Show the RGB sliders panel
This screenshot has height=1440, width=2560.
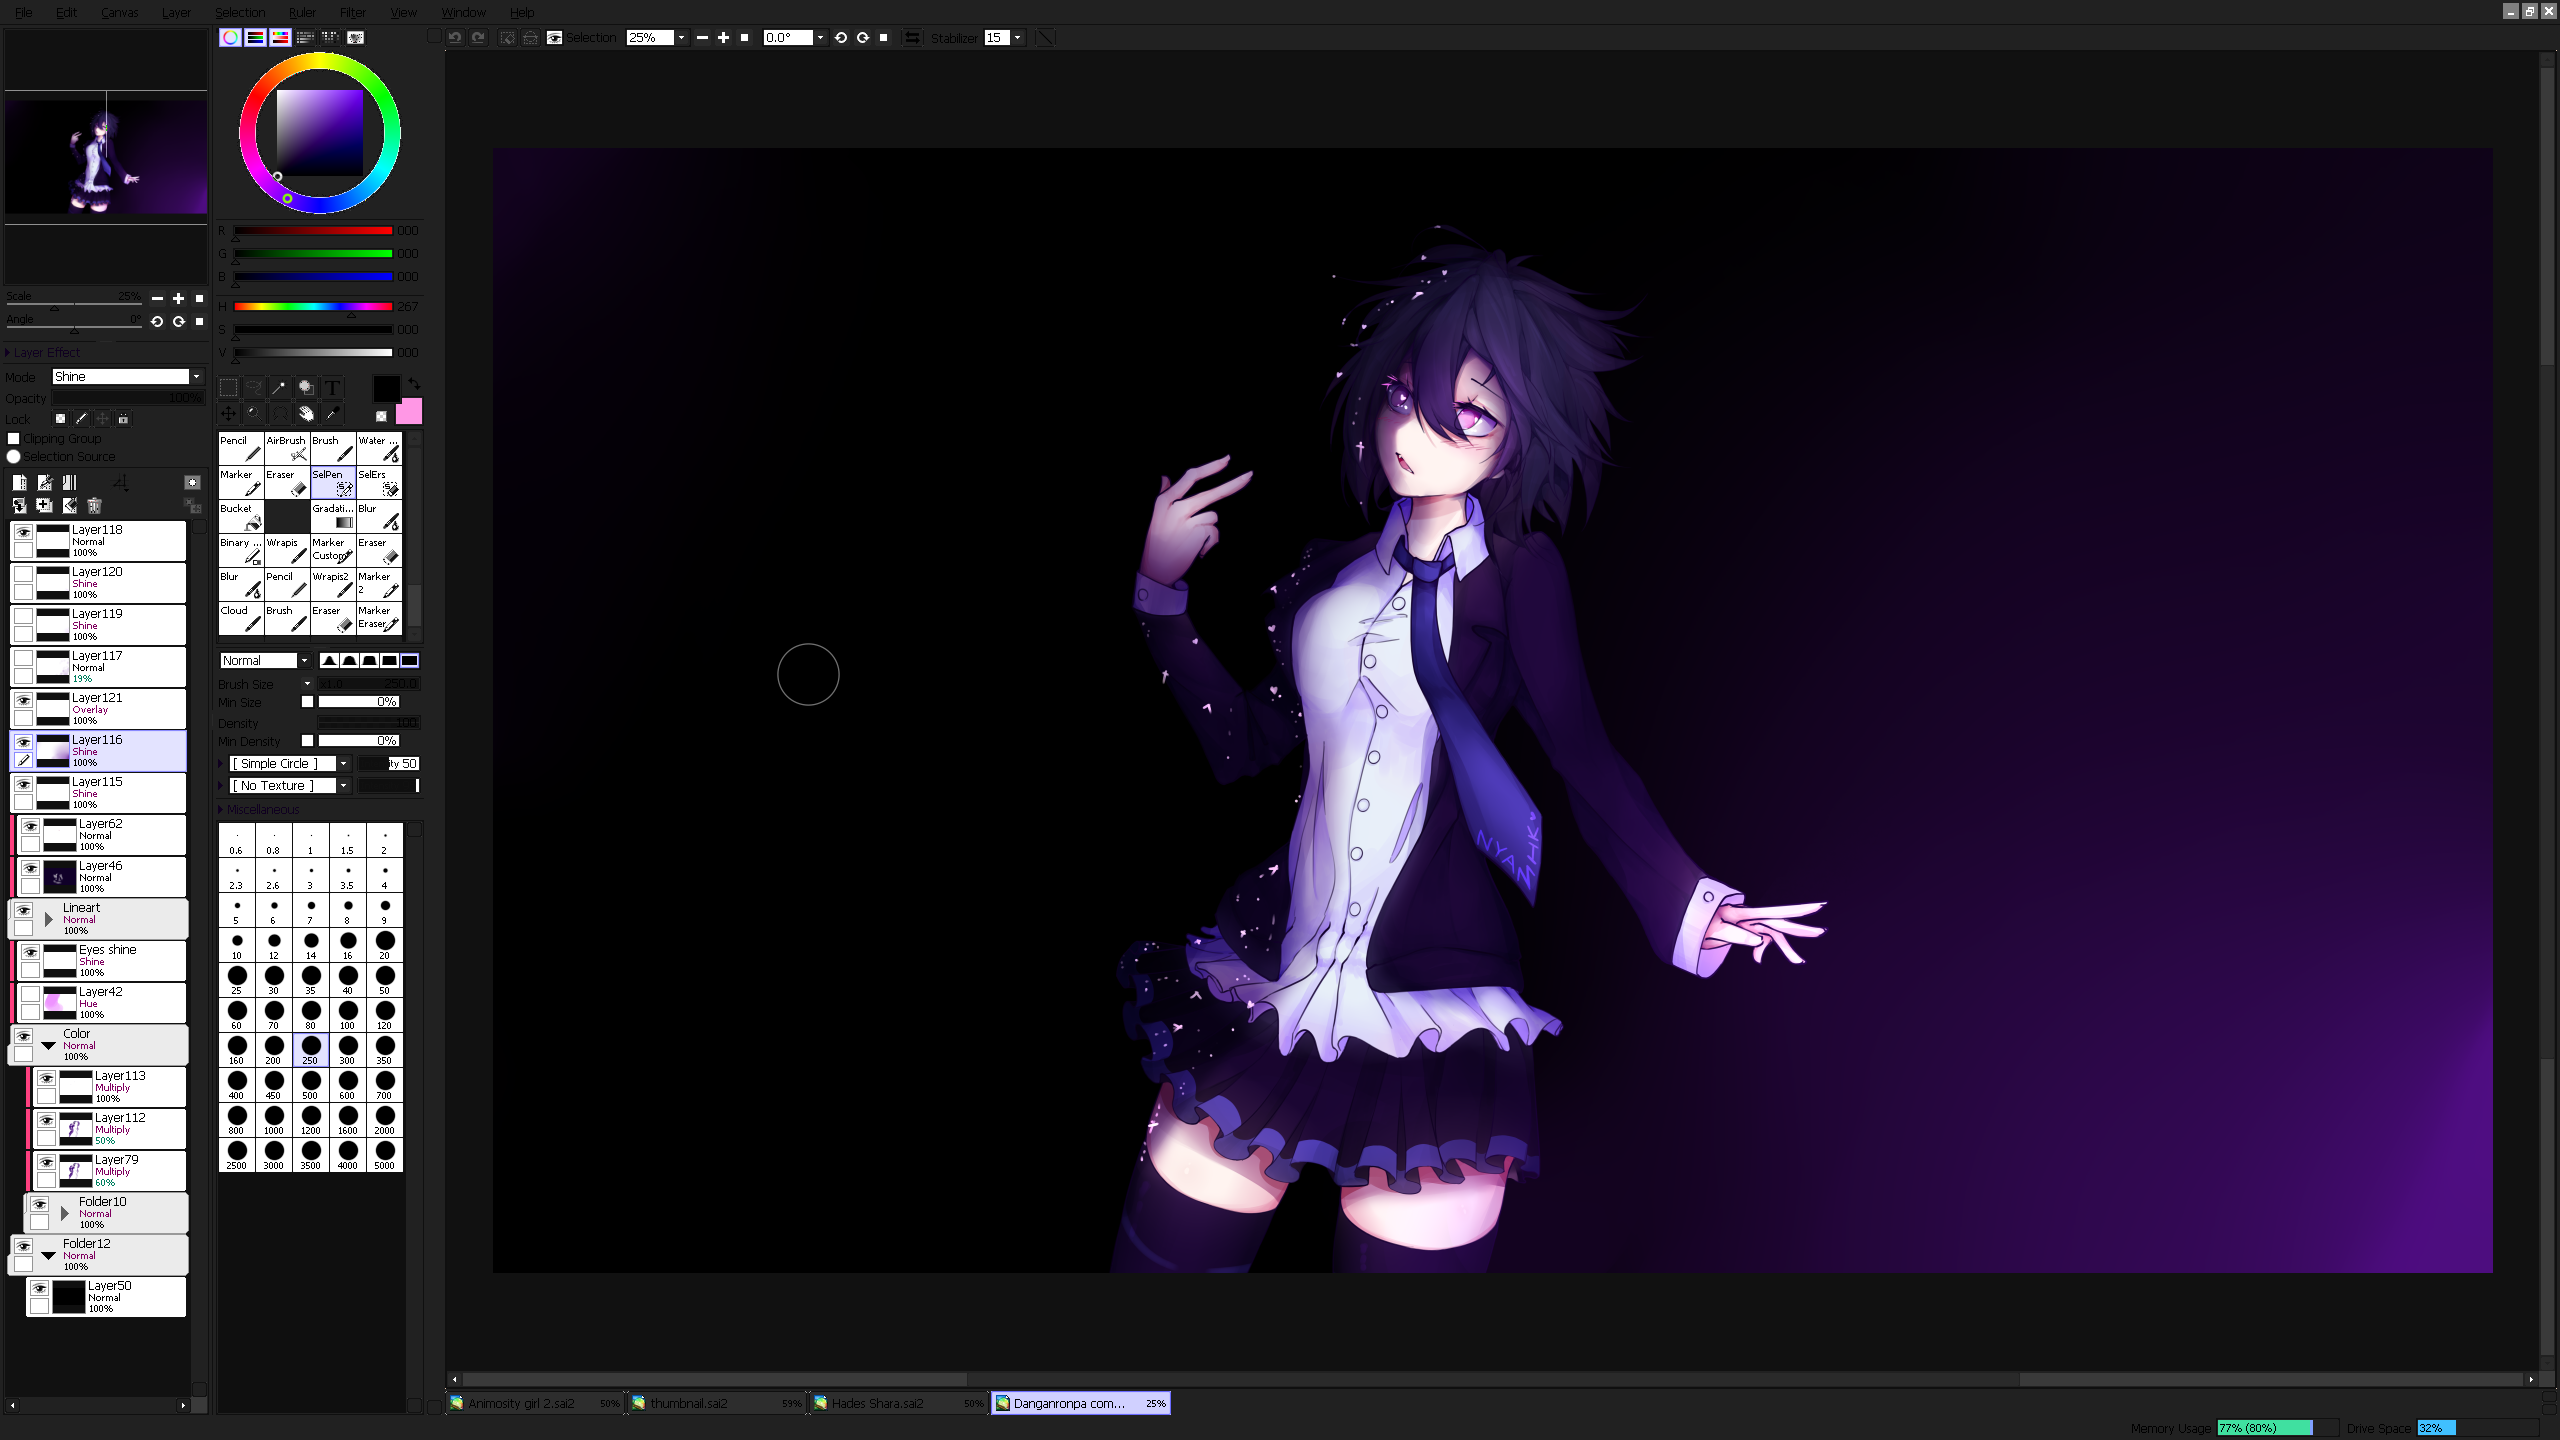(x=255, y=37)
